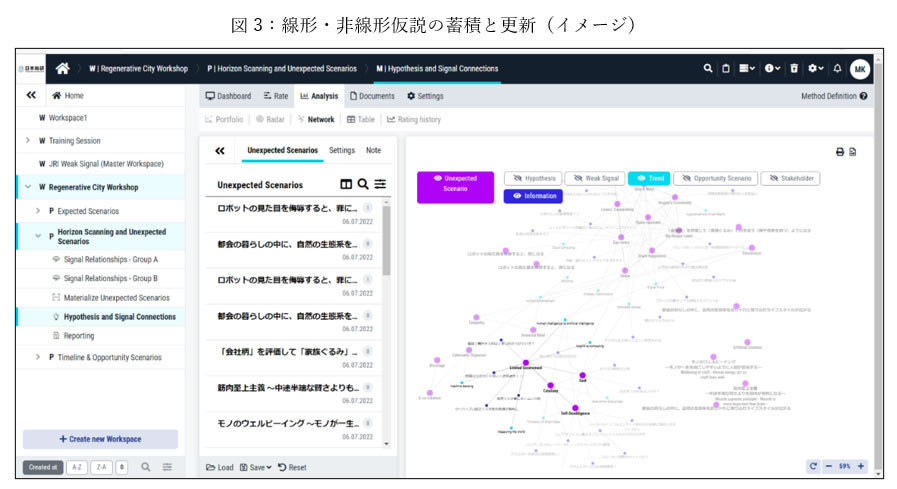
Task: Open the Table analysis view
Action: click(361, 119)
